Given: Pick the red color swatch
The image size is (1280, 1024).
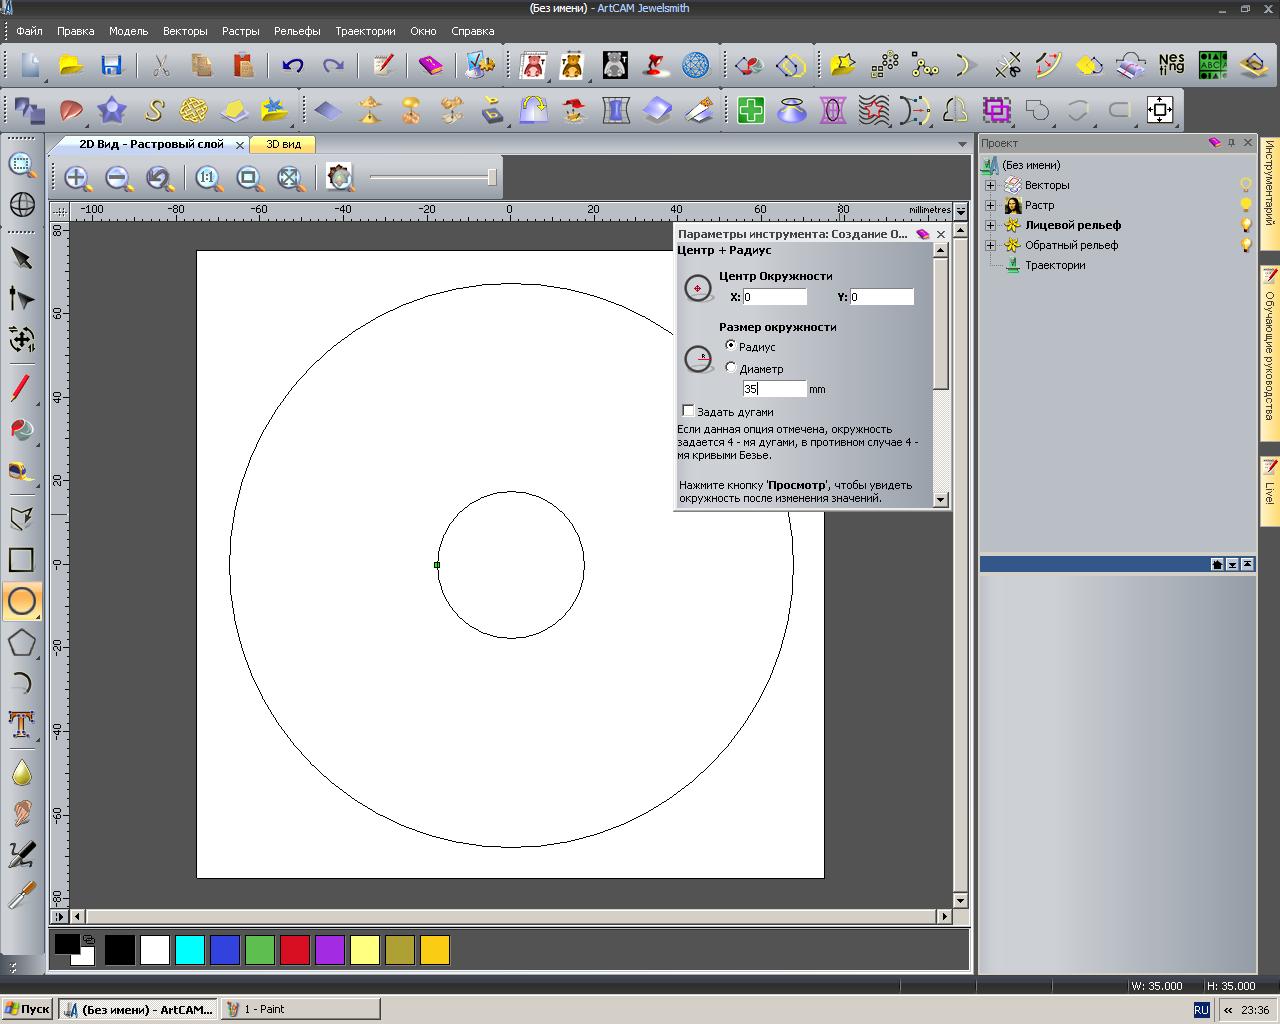Looking at the screenshot, I should click(295, 950).
